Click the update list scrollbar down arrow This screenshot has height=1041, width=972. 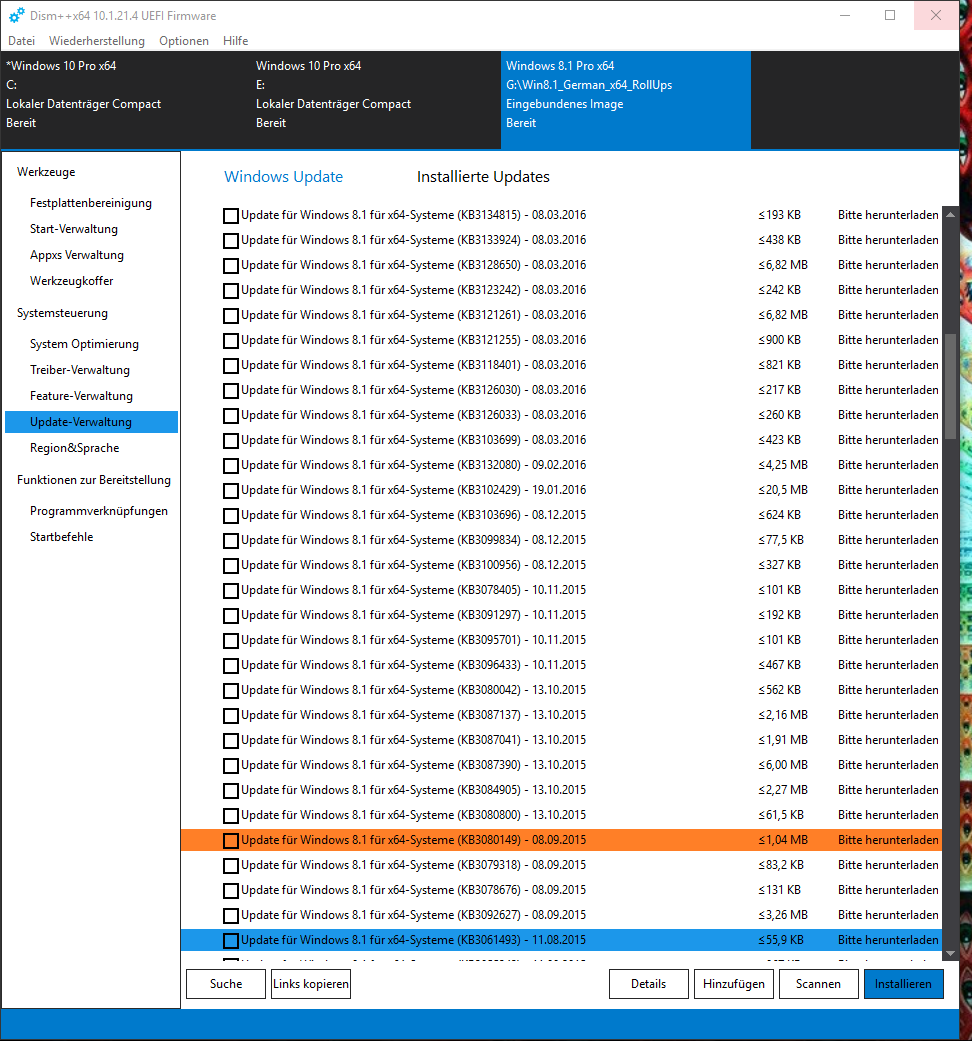[x=950, y=953]
